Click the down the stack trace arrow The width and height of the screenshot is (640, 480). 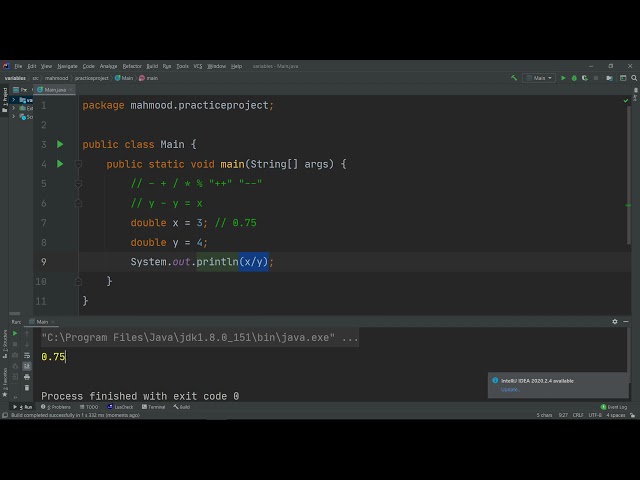[27, 344]
